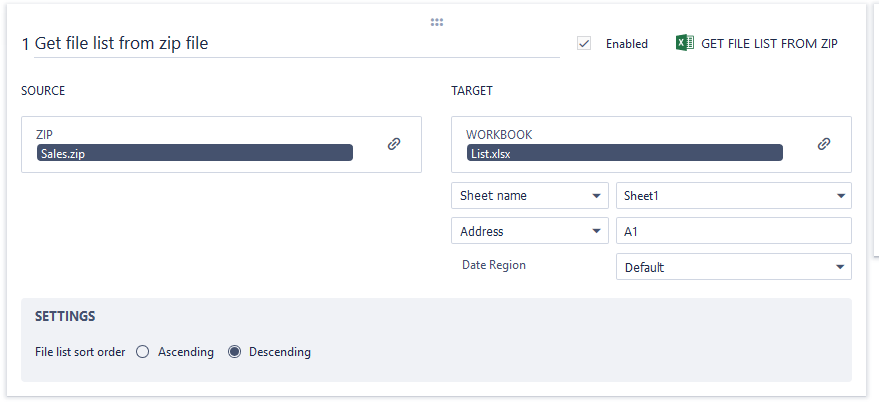This screenshot has height=403, width=879.
Task: Select the List.xlsx workbook chip
Action: pyautogui.click(x=625, y=154)
